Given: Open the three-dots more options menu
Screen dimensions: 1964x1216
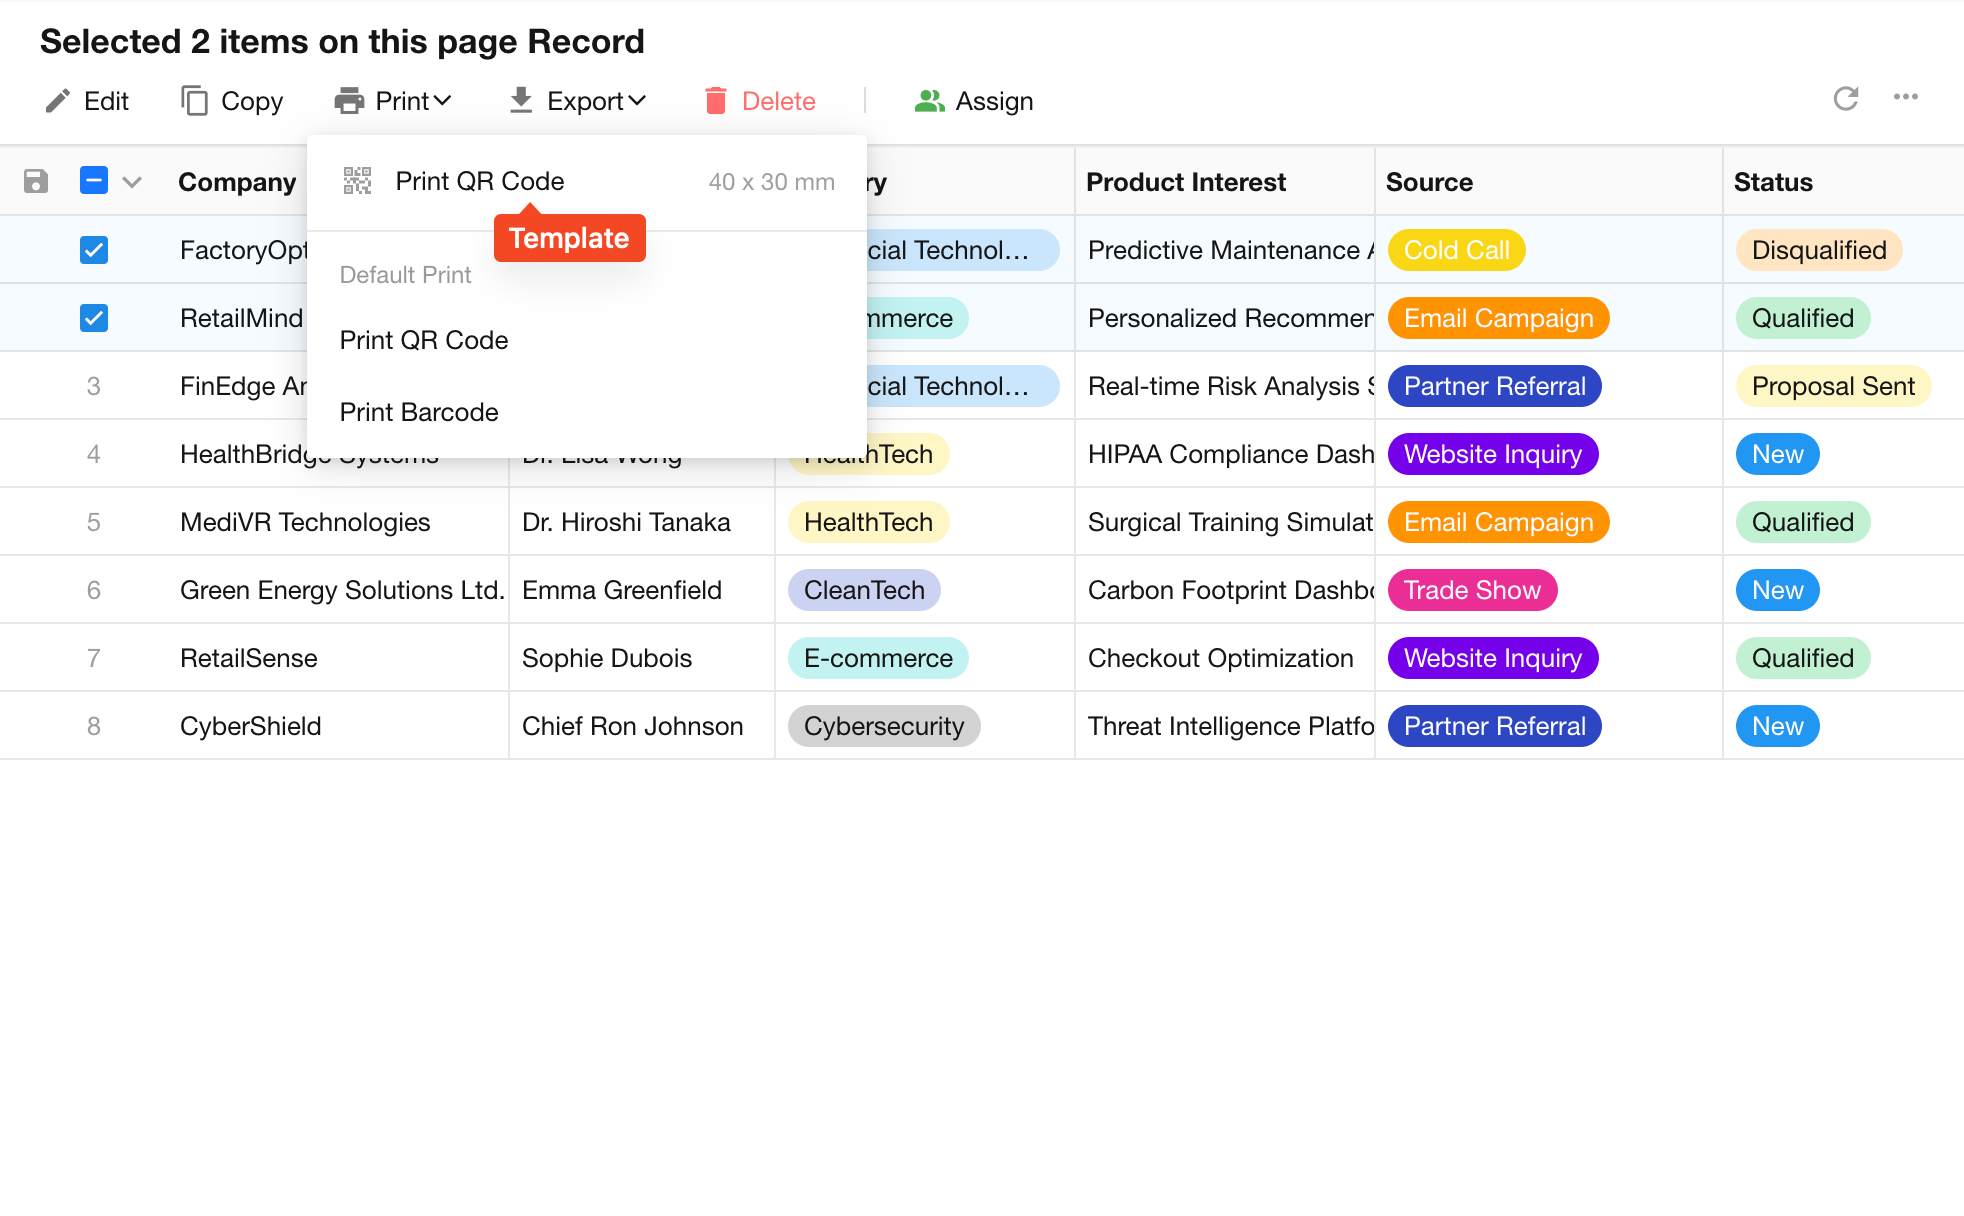Looking at the screenshot, I should 1905,98.
